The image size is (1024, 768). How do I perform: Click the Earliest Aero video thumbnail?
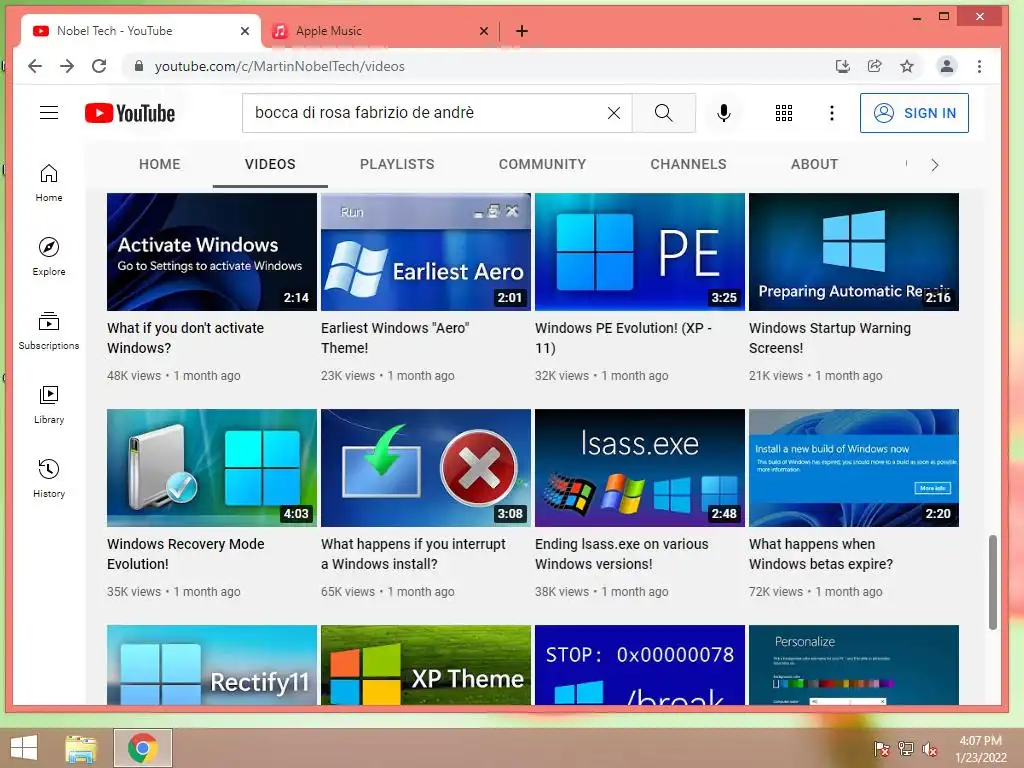point(426,252)
